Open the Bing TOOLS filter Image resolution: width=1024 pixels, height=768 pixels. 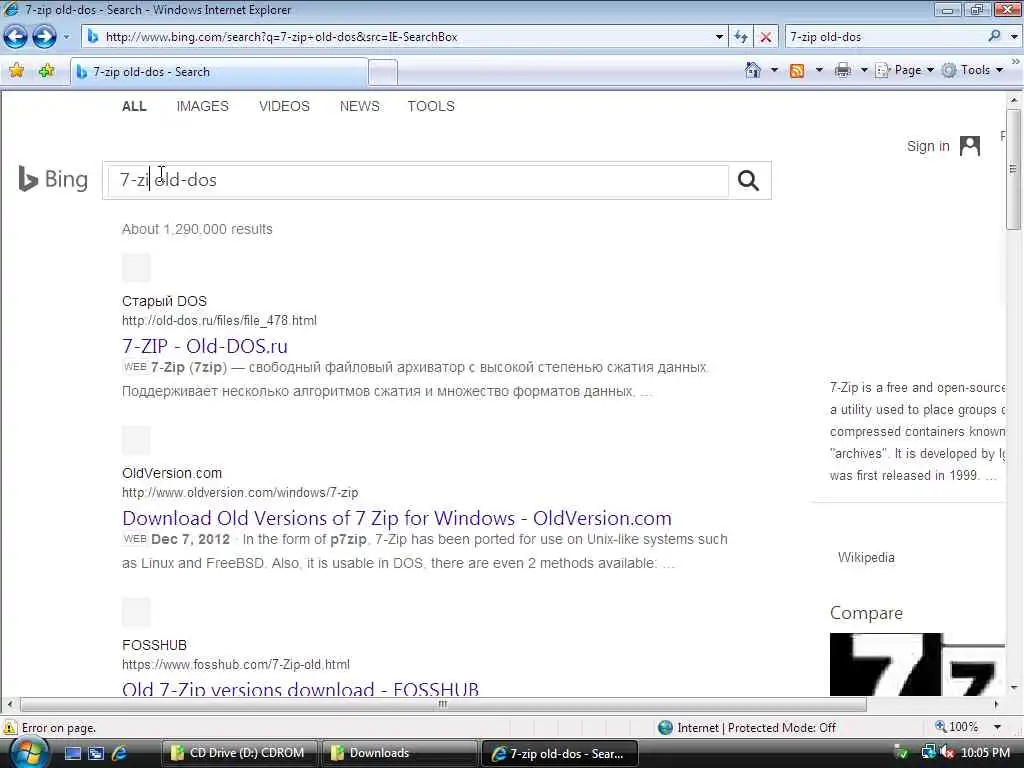431,106
